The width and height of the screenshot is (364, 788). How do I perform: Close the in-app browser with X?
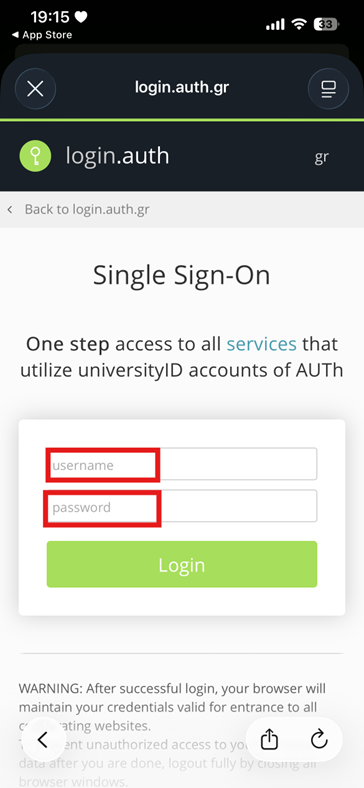point(35,89)
